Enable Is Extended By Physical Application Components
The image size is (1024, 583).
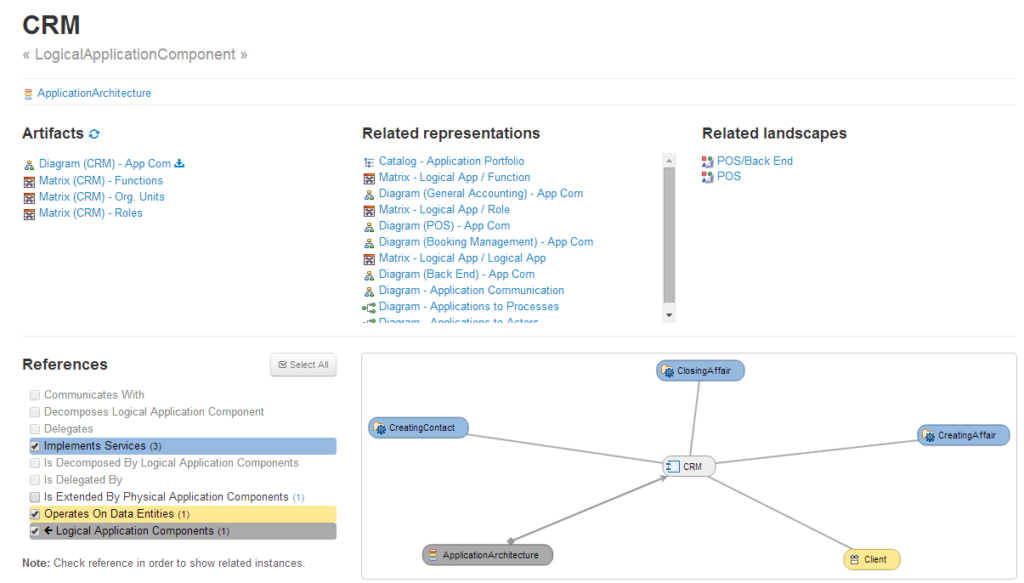tap(36, 497)
